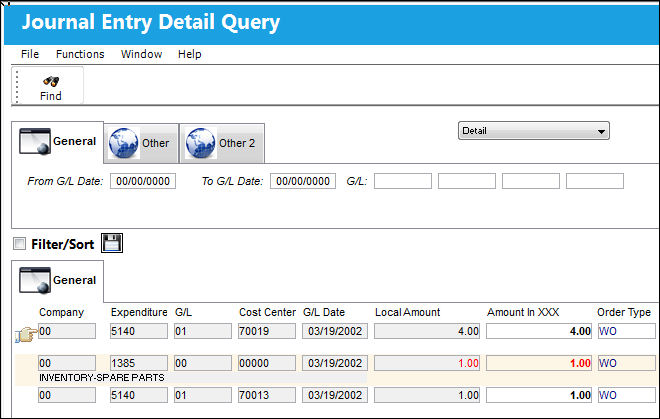Screen dimensions: 660x419
Task: Select the lower General tab label
Action: 75,280
